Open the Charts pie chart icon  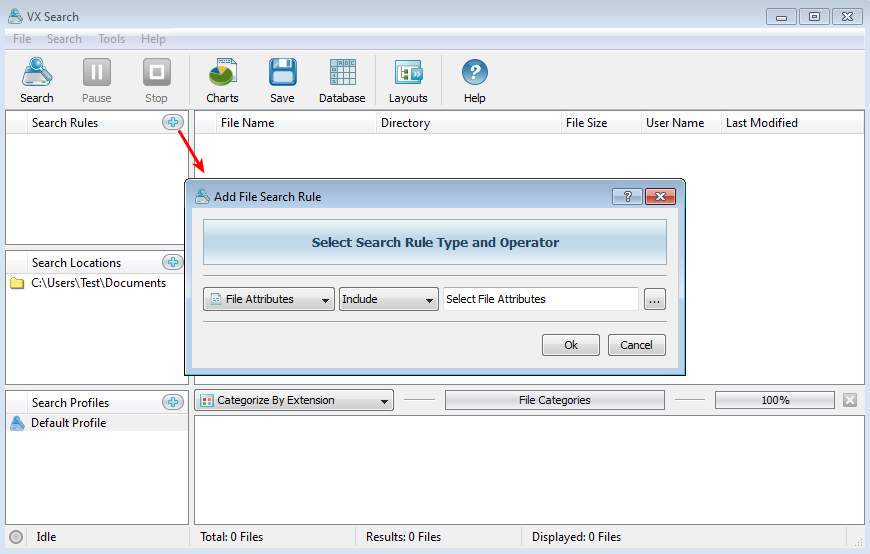222,72
